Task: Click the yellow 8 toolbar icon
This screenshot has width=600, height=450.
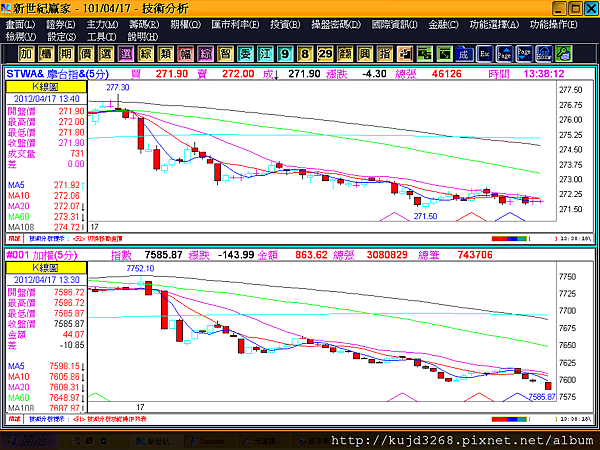Action: (x=305, y=54)
